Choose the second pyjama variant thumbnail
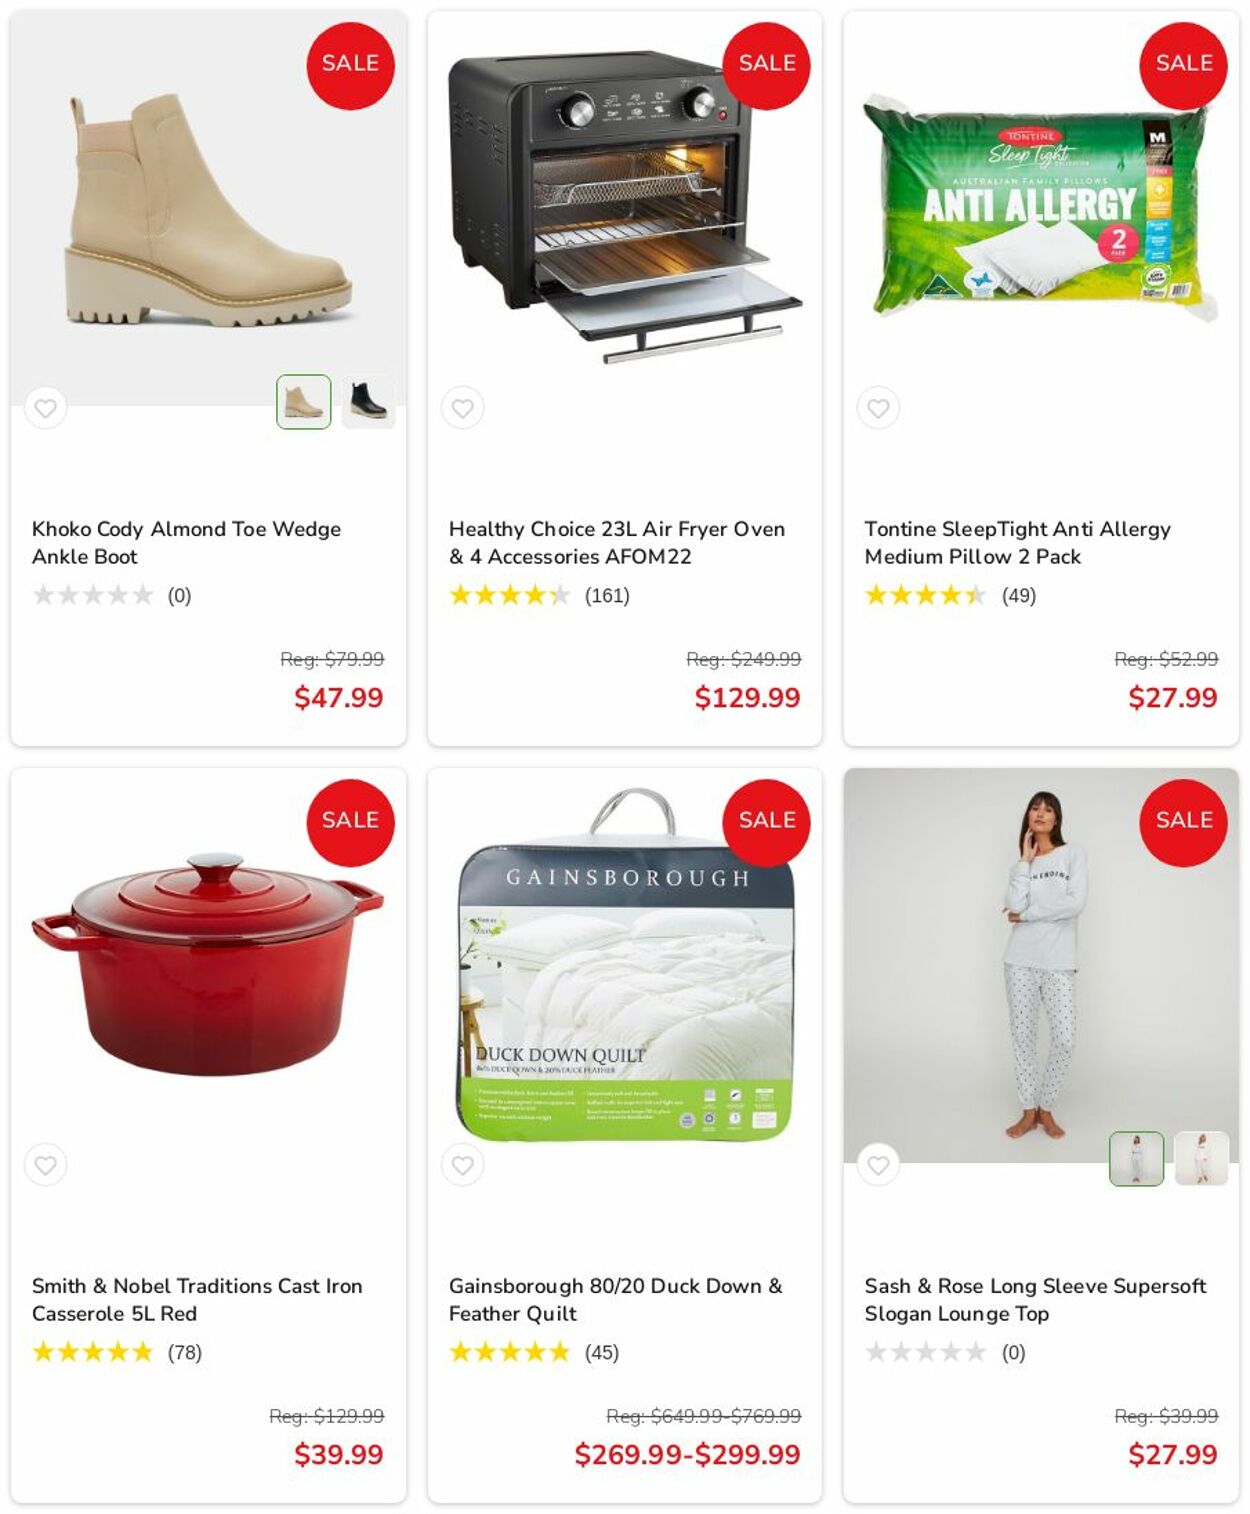This screenshot has height=1514, width=1250. point(1201,1159)
